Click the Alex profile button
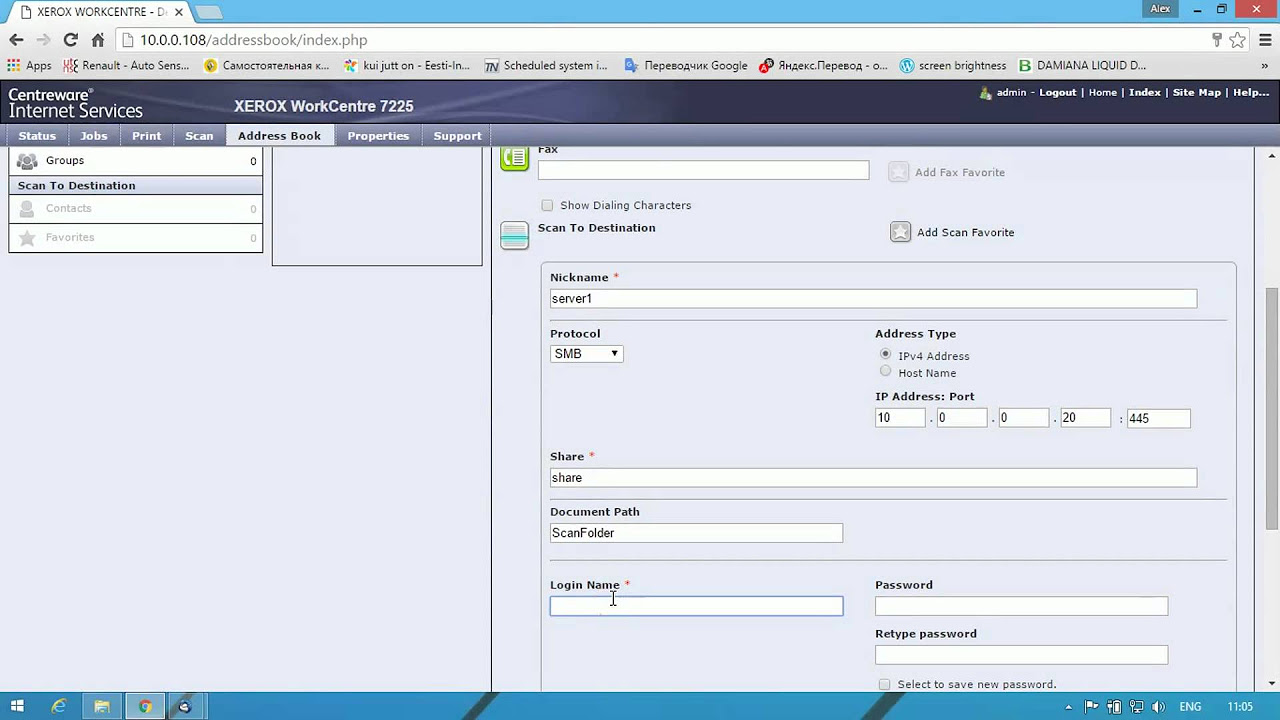The height and width of the screenshot is (720, 1280). [1160, 9]
